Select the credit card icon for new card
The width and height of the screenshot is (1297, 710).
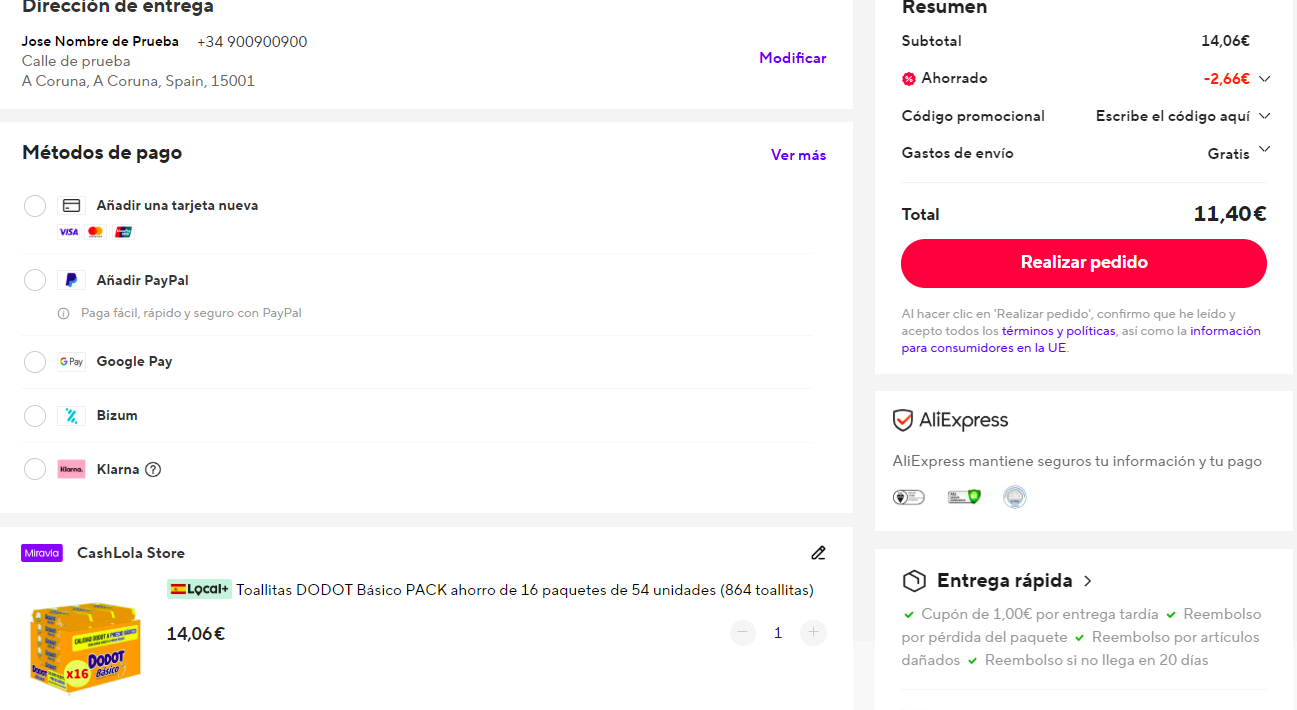[x=71, y=205]
